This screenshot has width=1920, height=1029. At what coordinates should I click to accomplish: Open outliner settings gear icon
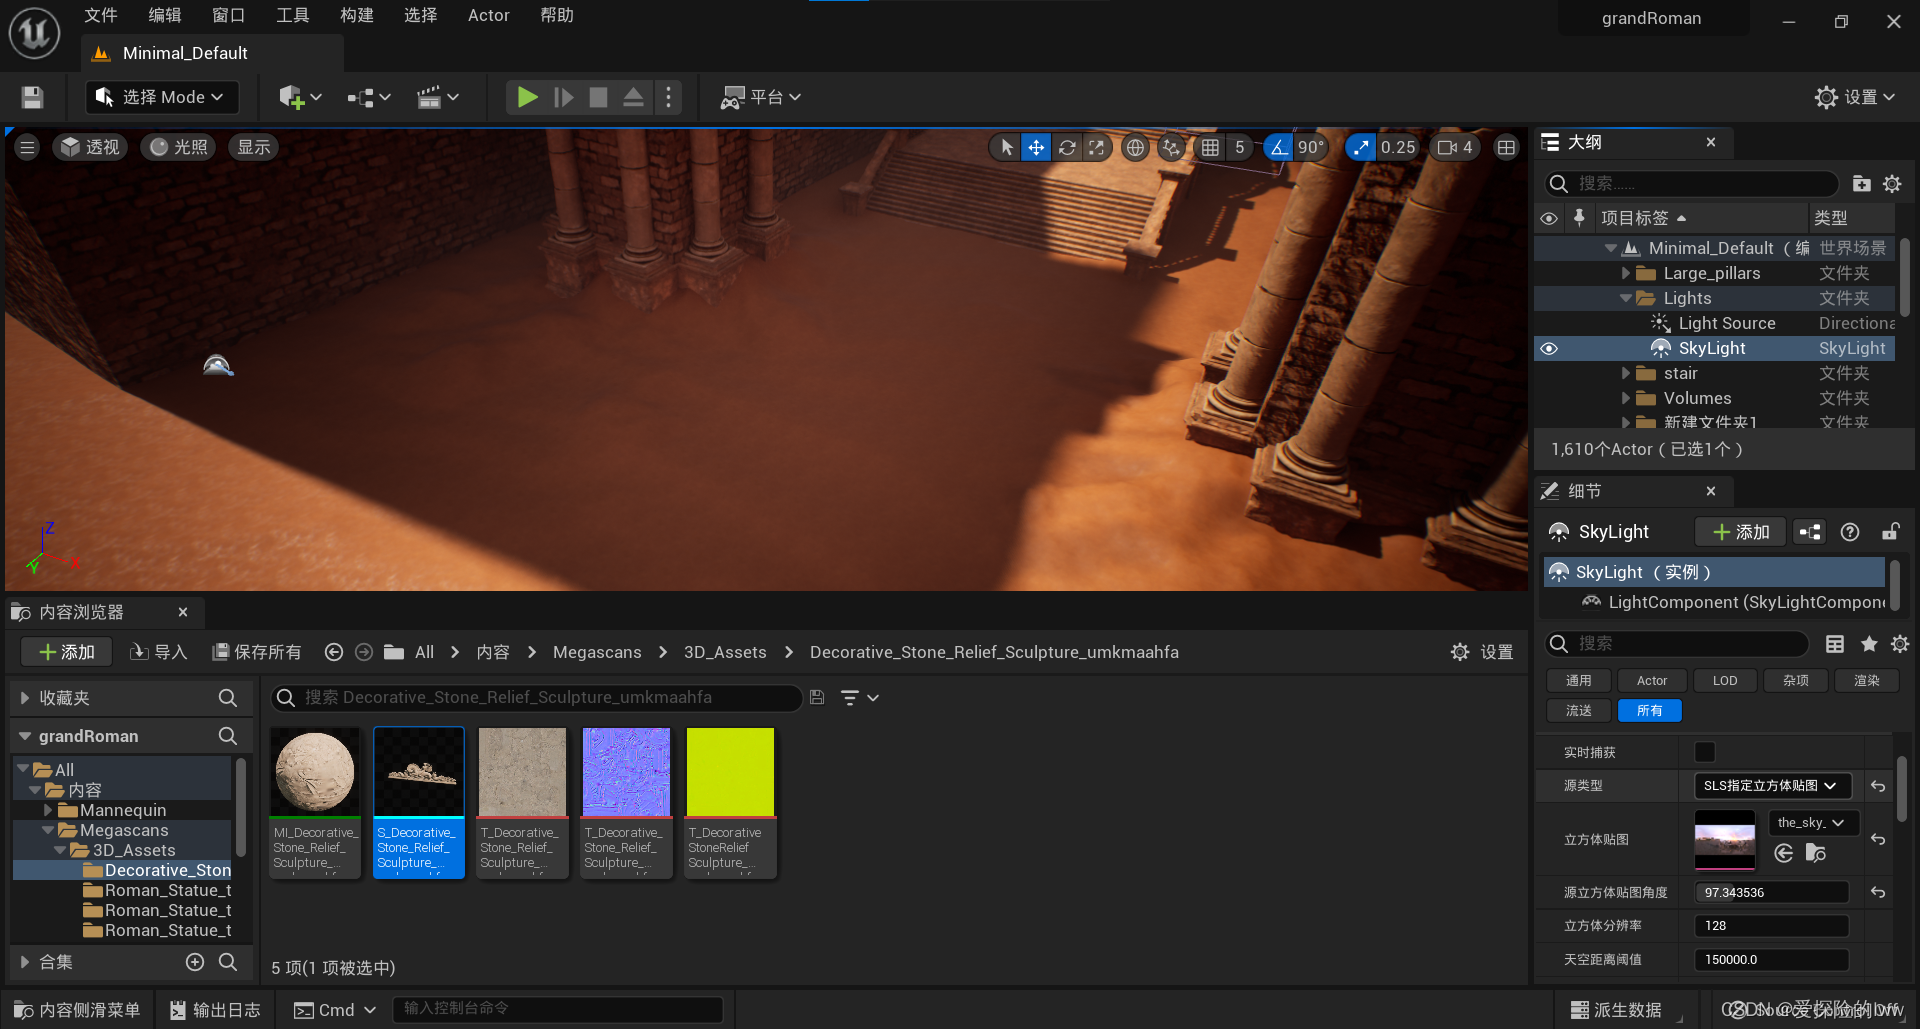pyautogui.click(x=1892, y=184)
